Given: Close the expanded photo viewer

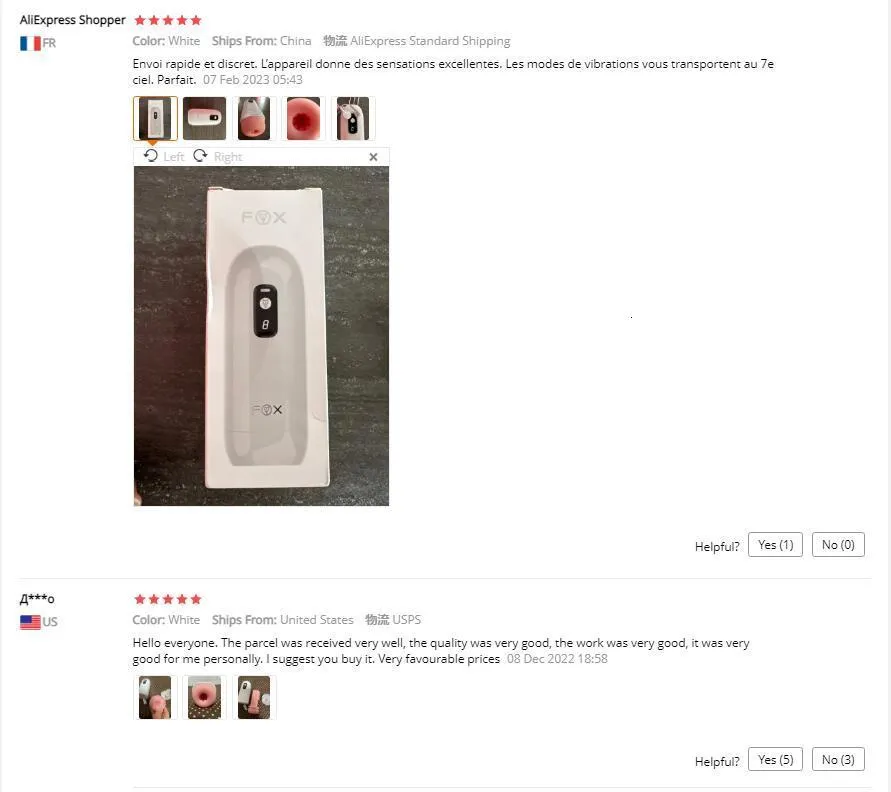Looking at the screenshot, I should click(x=373, y=156).
